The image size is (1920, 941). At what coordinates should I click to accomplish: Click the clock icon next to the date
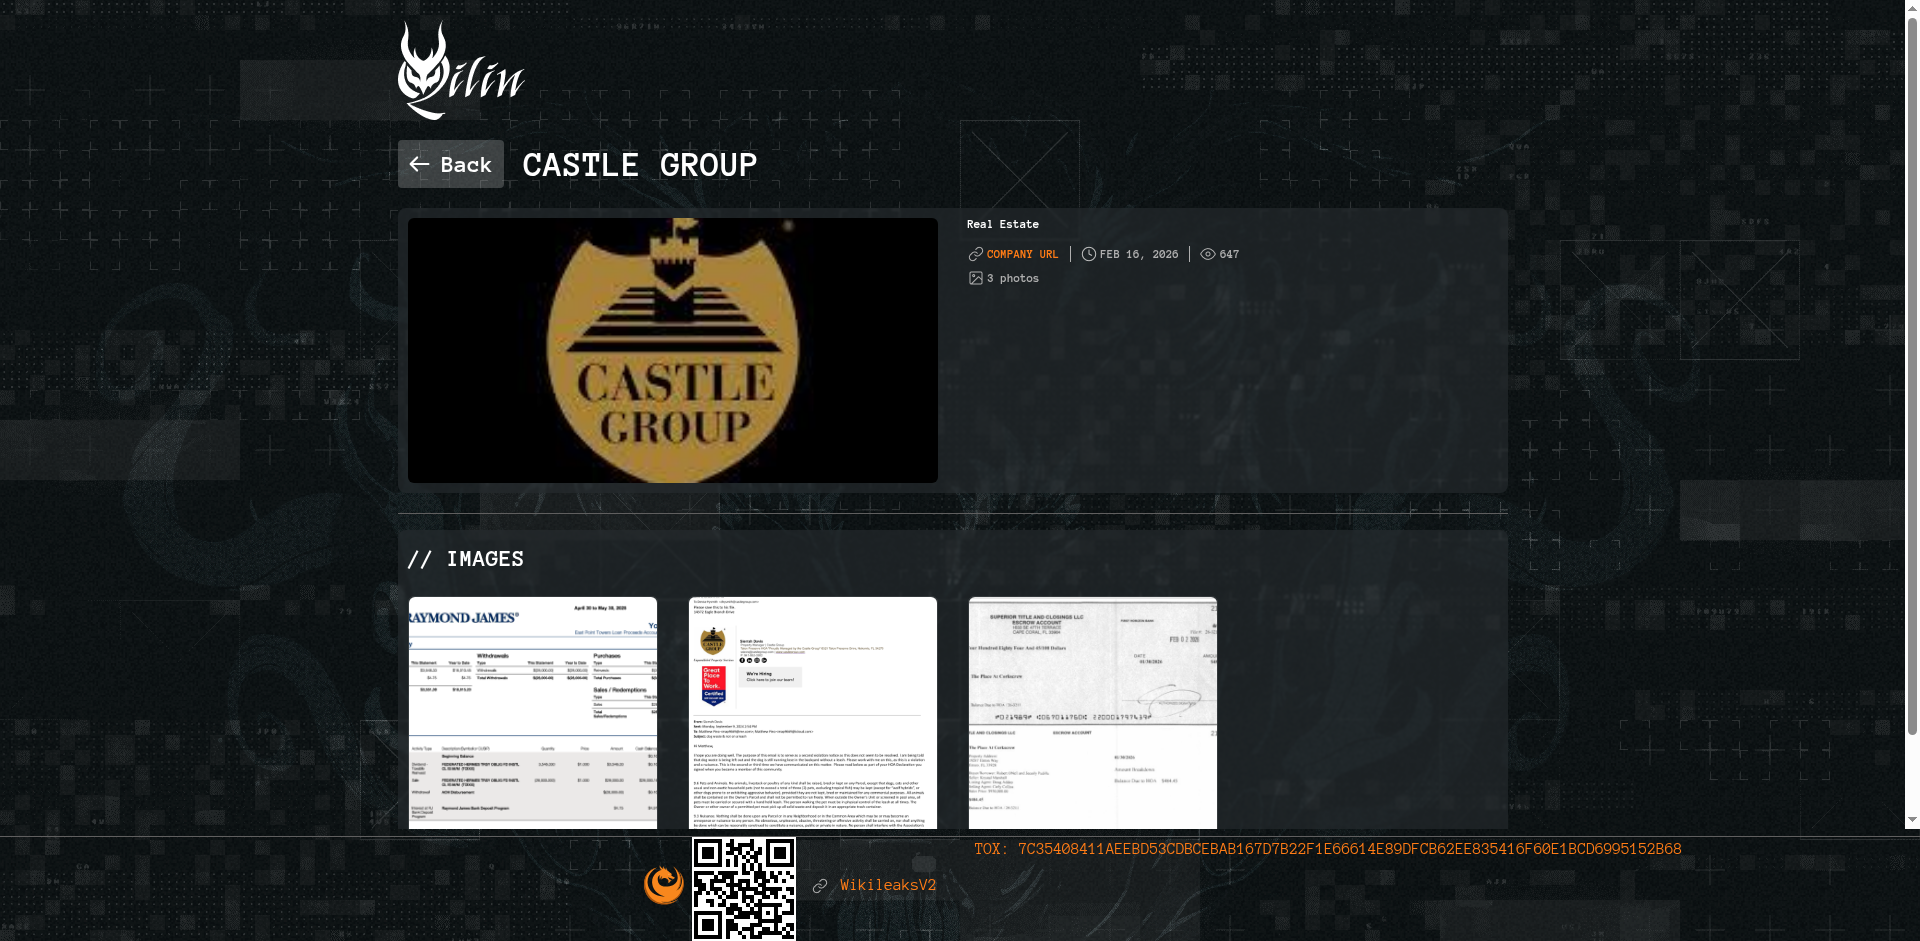click(x=1088, y=255)
